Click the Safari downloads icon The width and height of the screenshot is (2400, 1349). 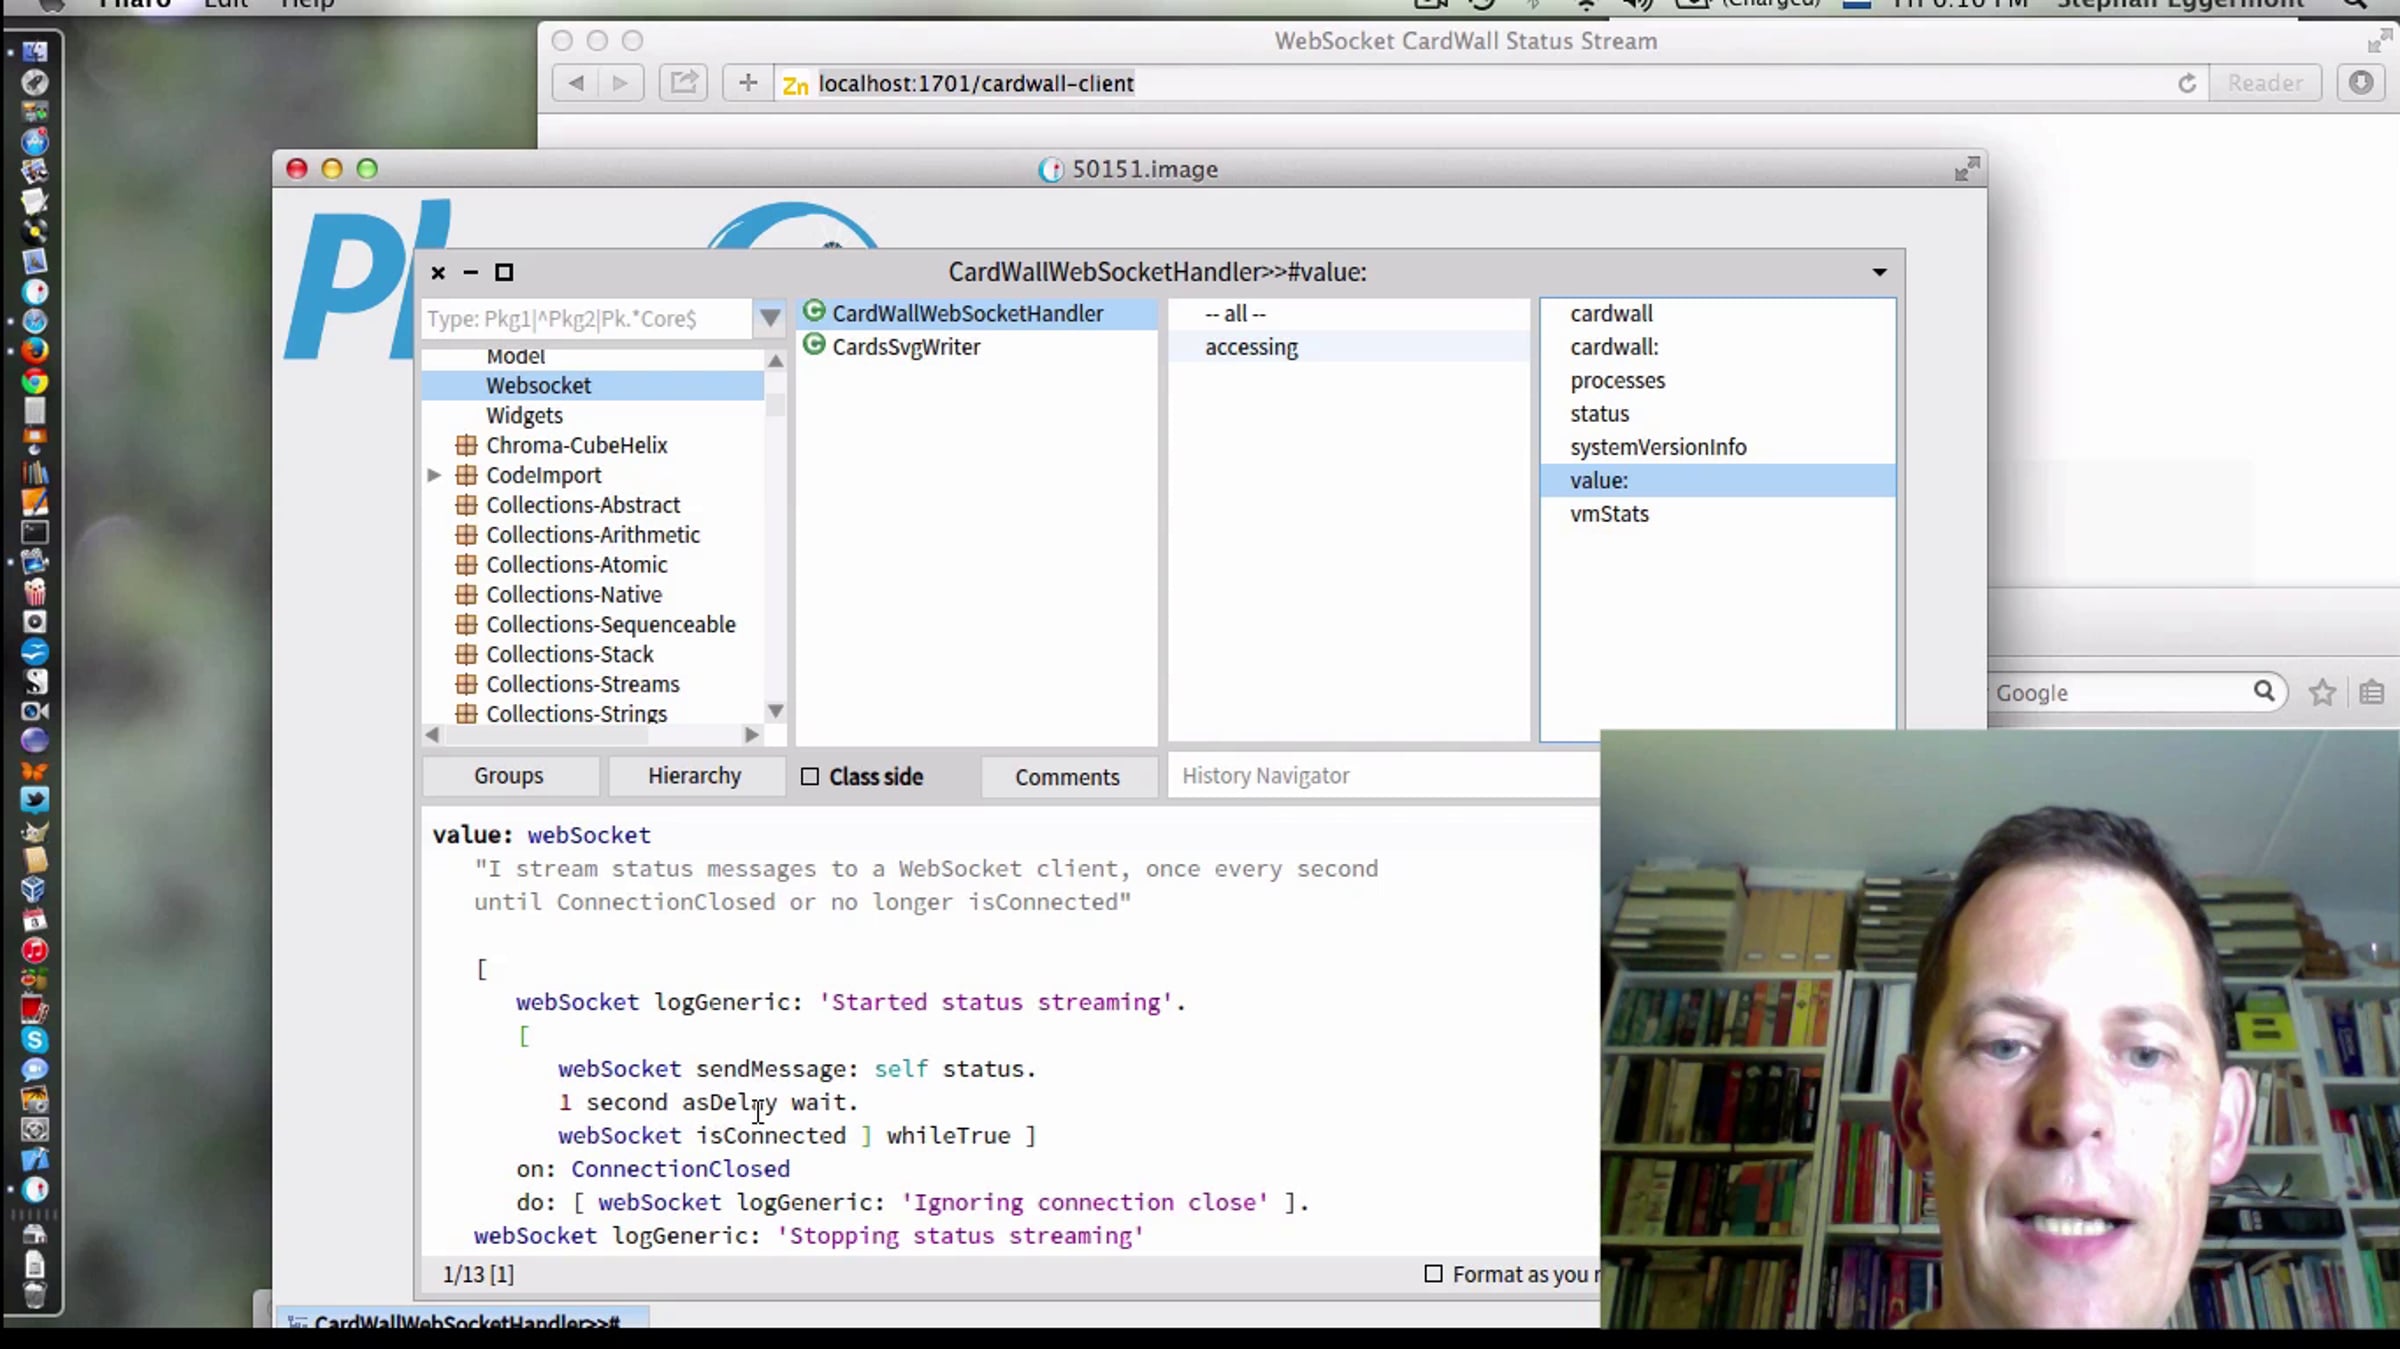coord(2361,83)
